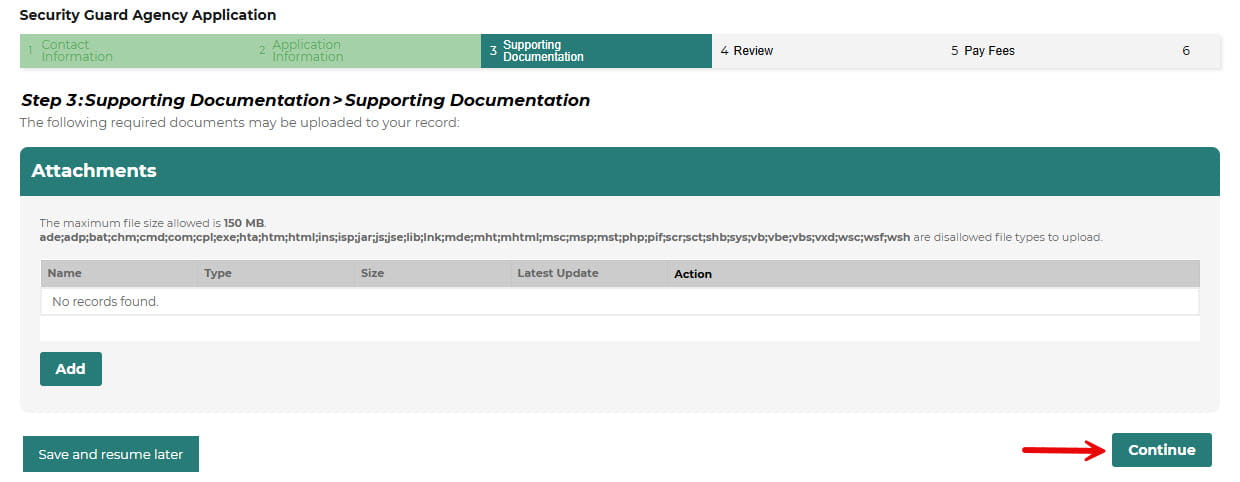Click the Continue button
This screenshot has width=1240, height=482.
[x=1162, y=450]
